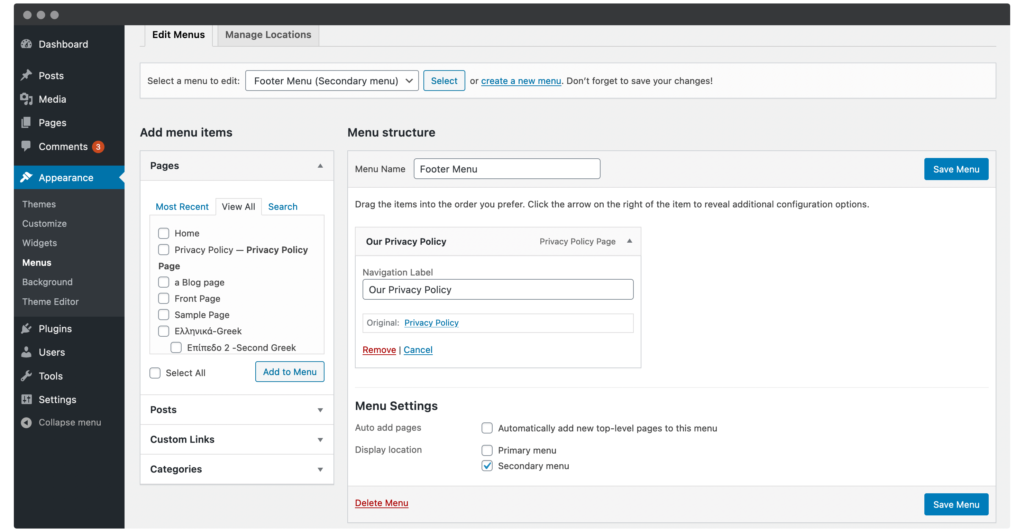Click the Tools wrench icon
The image size is (1024, 532).
[26, 376]
